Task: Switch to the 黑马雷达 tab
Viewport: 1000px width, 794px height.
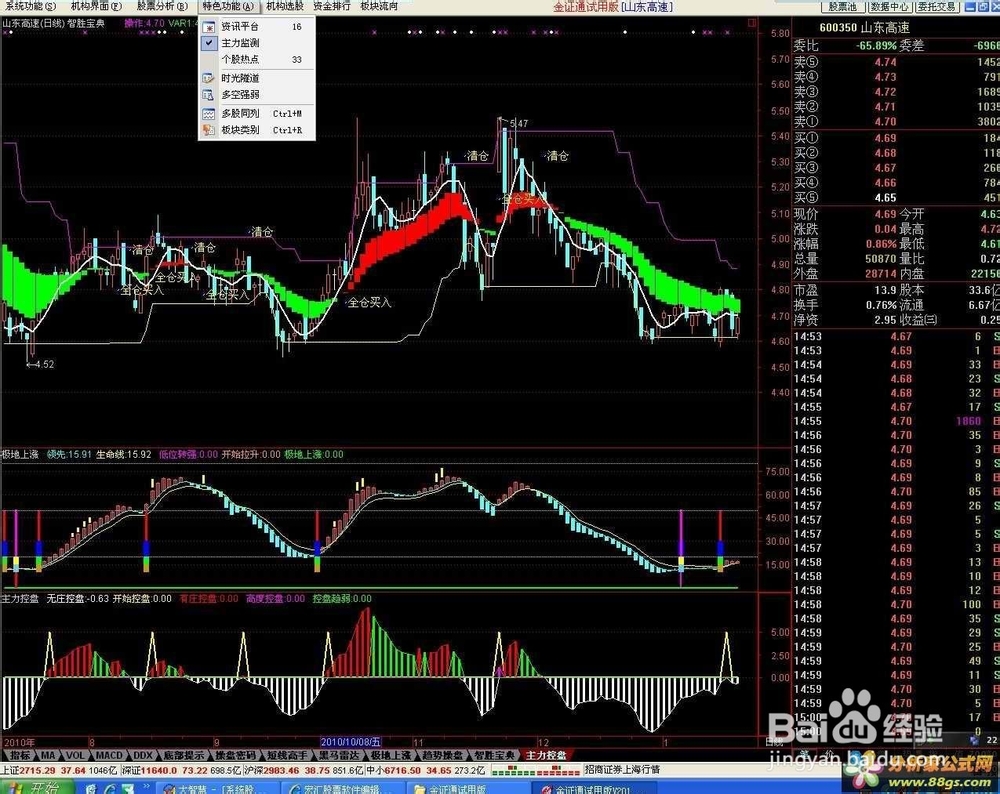Action: click(x=339, y=755)
